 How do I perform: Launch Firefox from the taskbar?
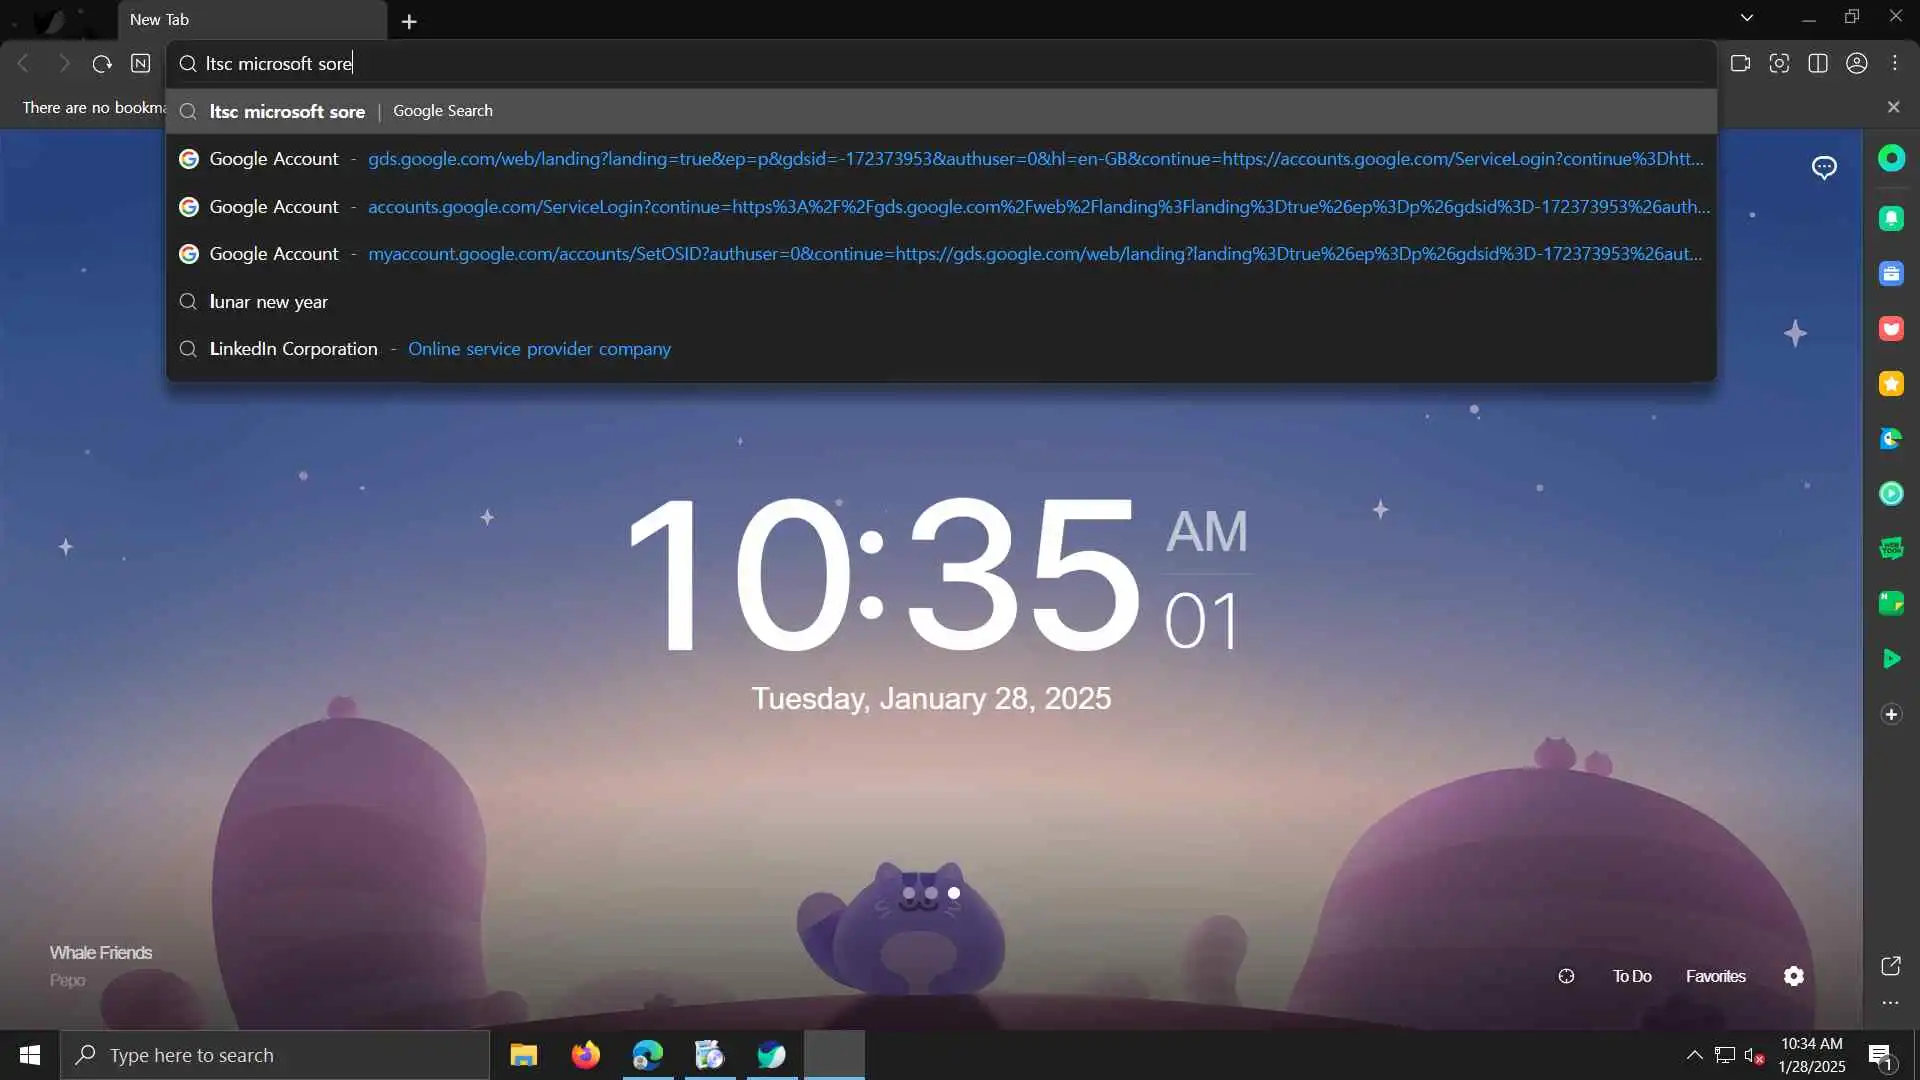click(x=585, y=1055)
